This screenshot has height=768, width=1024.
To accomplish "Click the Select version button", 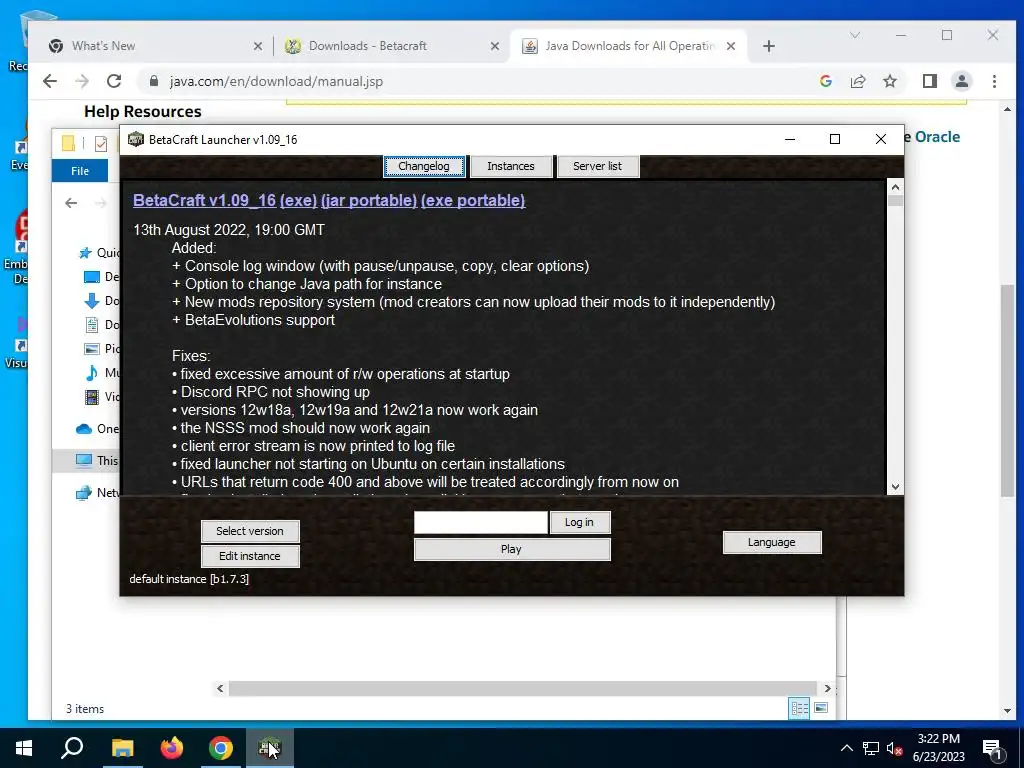I will (x=250, y=531).
